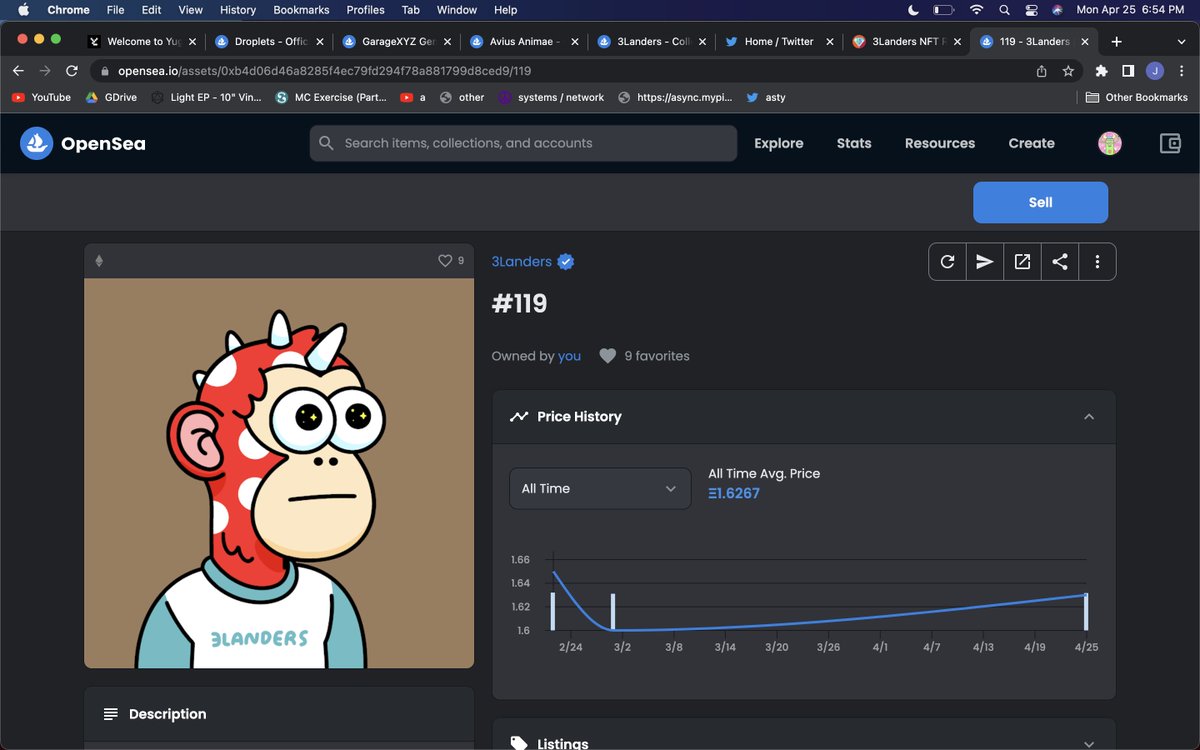Viewport: 1200px width, 750px height.
Task: Click the NFT #119 ape image
Action: 279,473
